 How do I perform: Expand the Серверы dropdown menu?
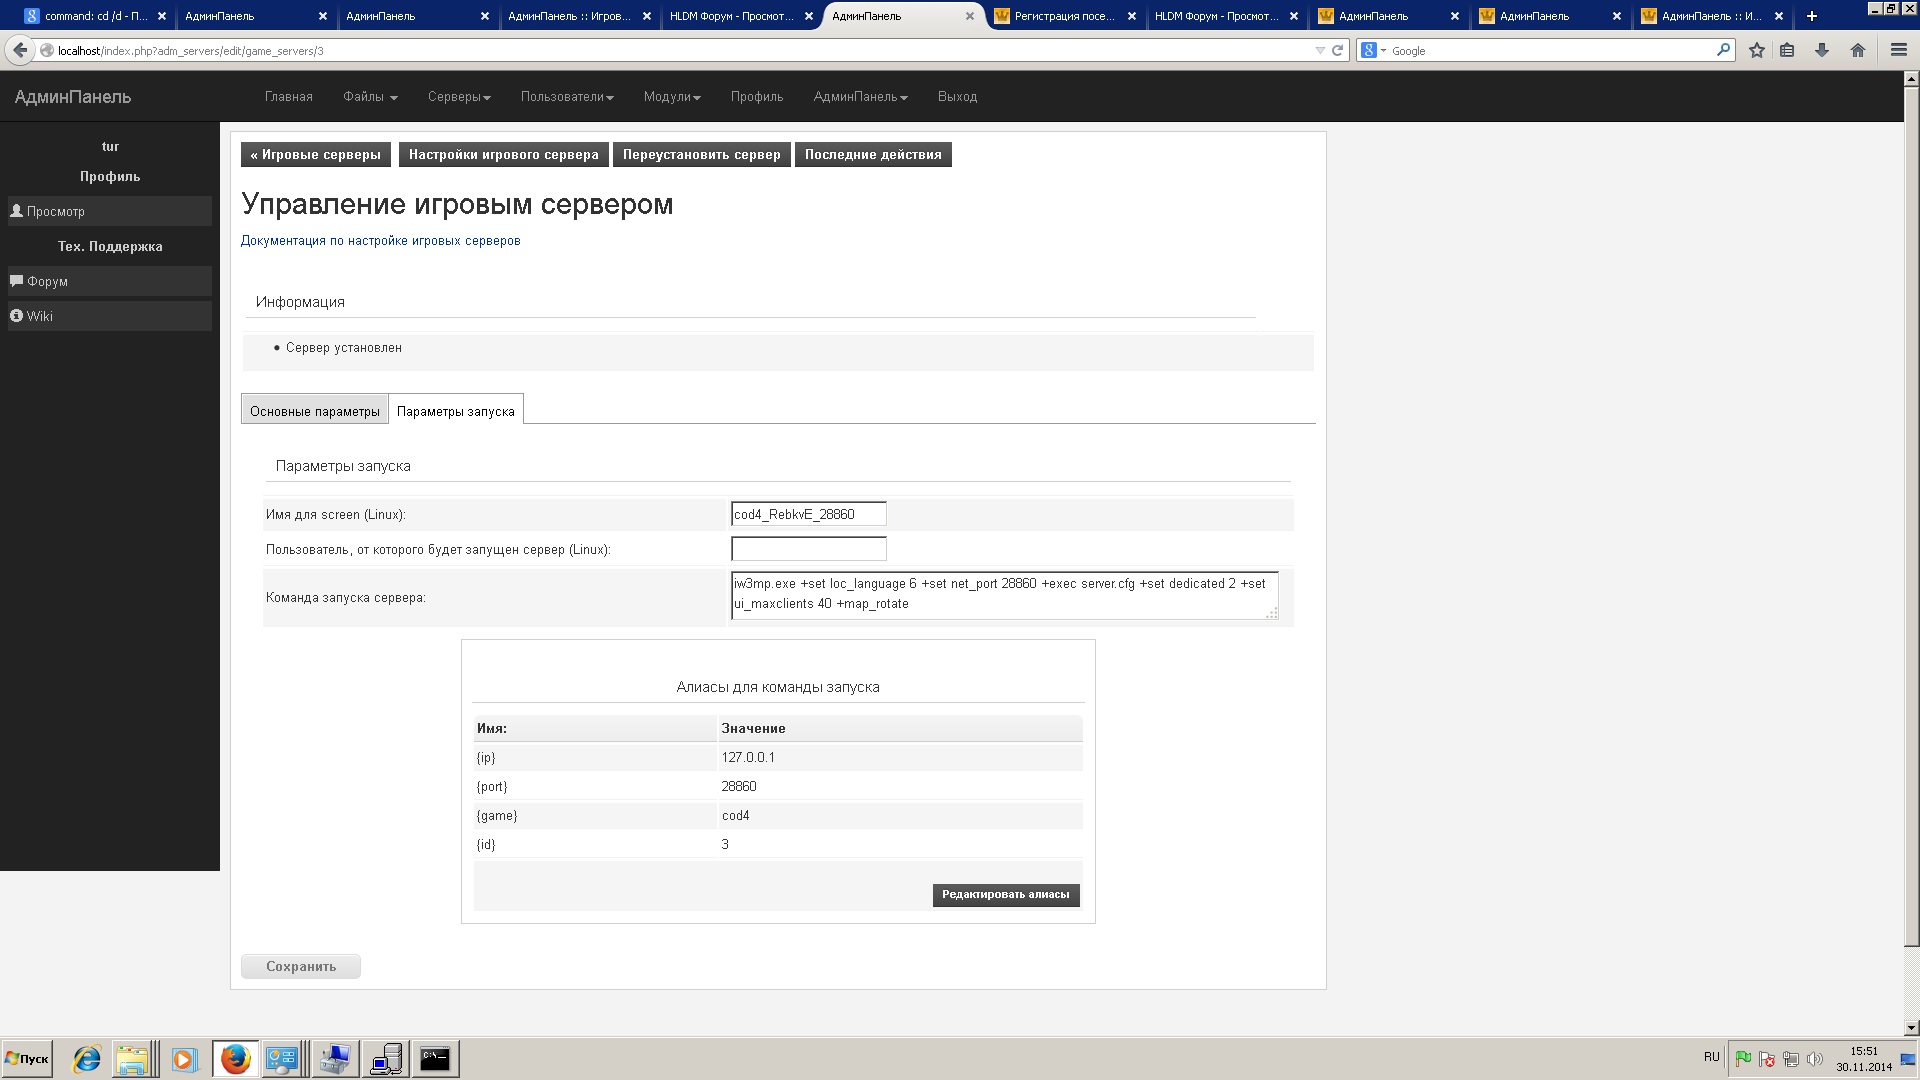(459, 97)
